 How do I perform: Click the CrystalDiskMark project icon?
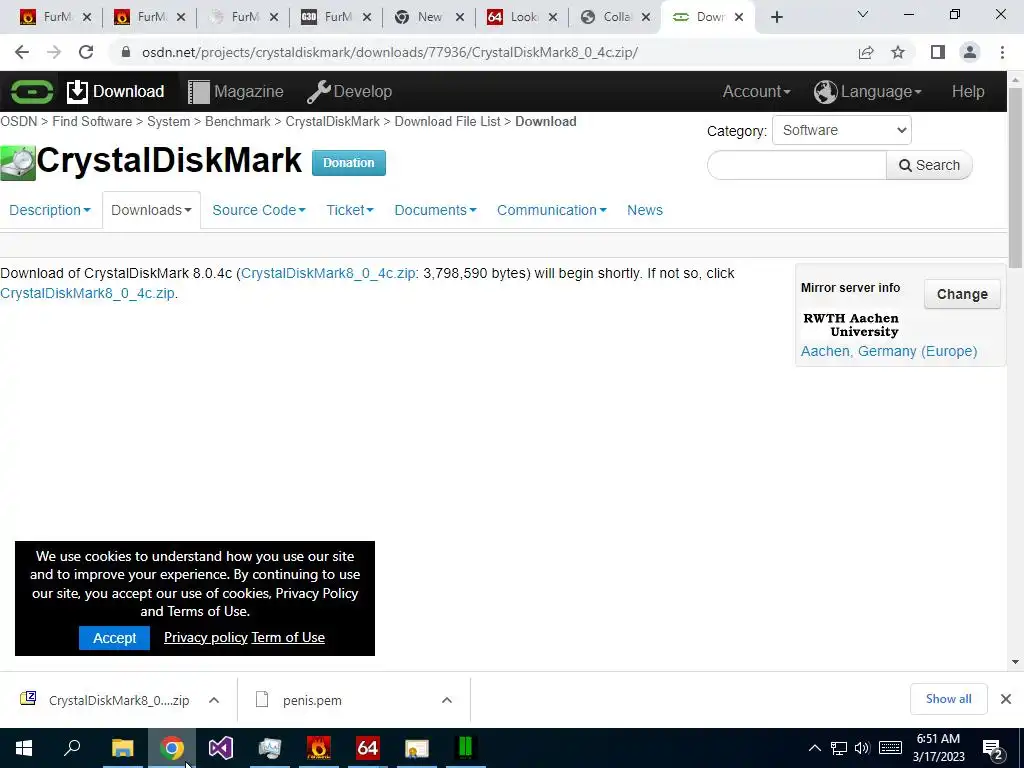18,163
